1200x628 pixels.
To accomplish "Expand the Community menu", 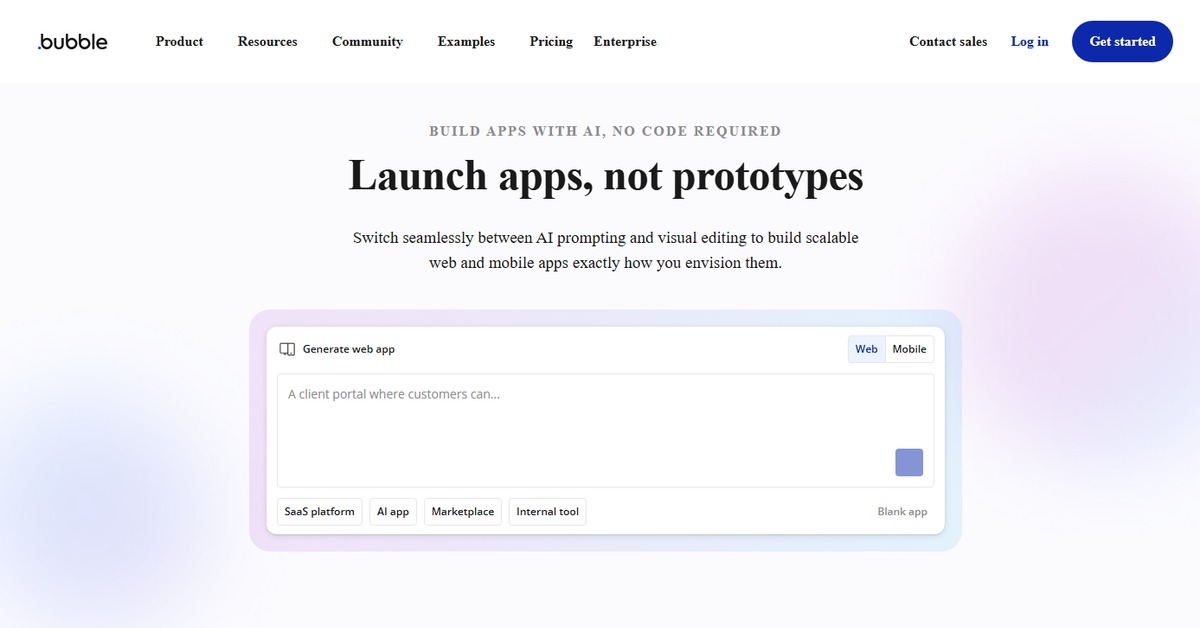I will tap(367, 42).
